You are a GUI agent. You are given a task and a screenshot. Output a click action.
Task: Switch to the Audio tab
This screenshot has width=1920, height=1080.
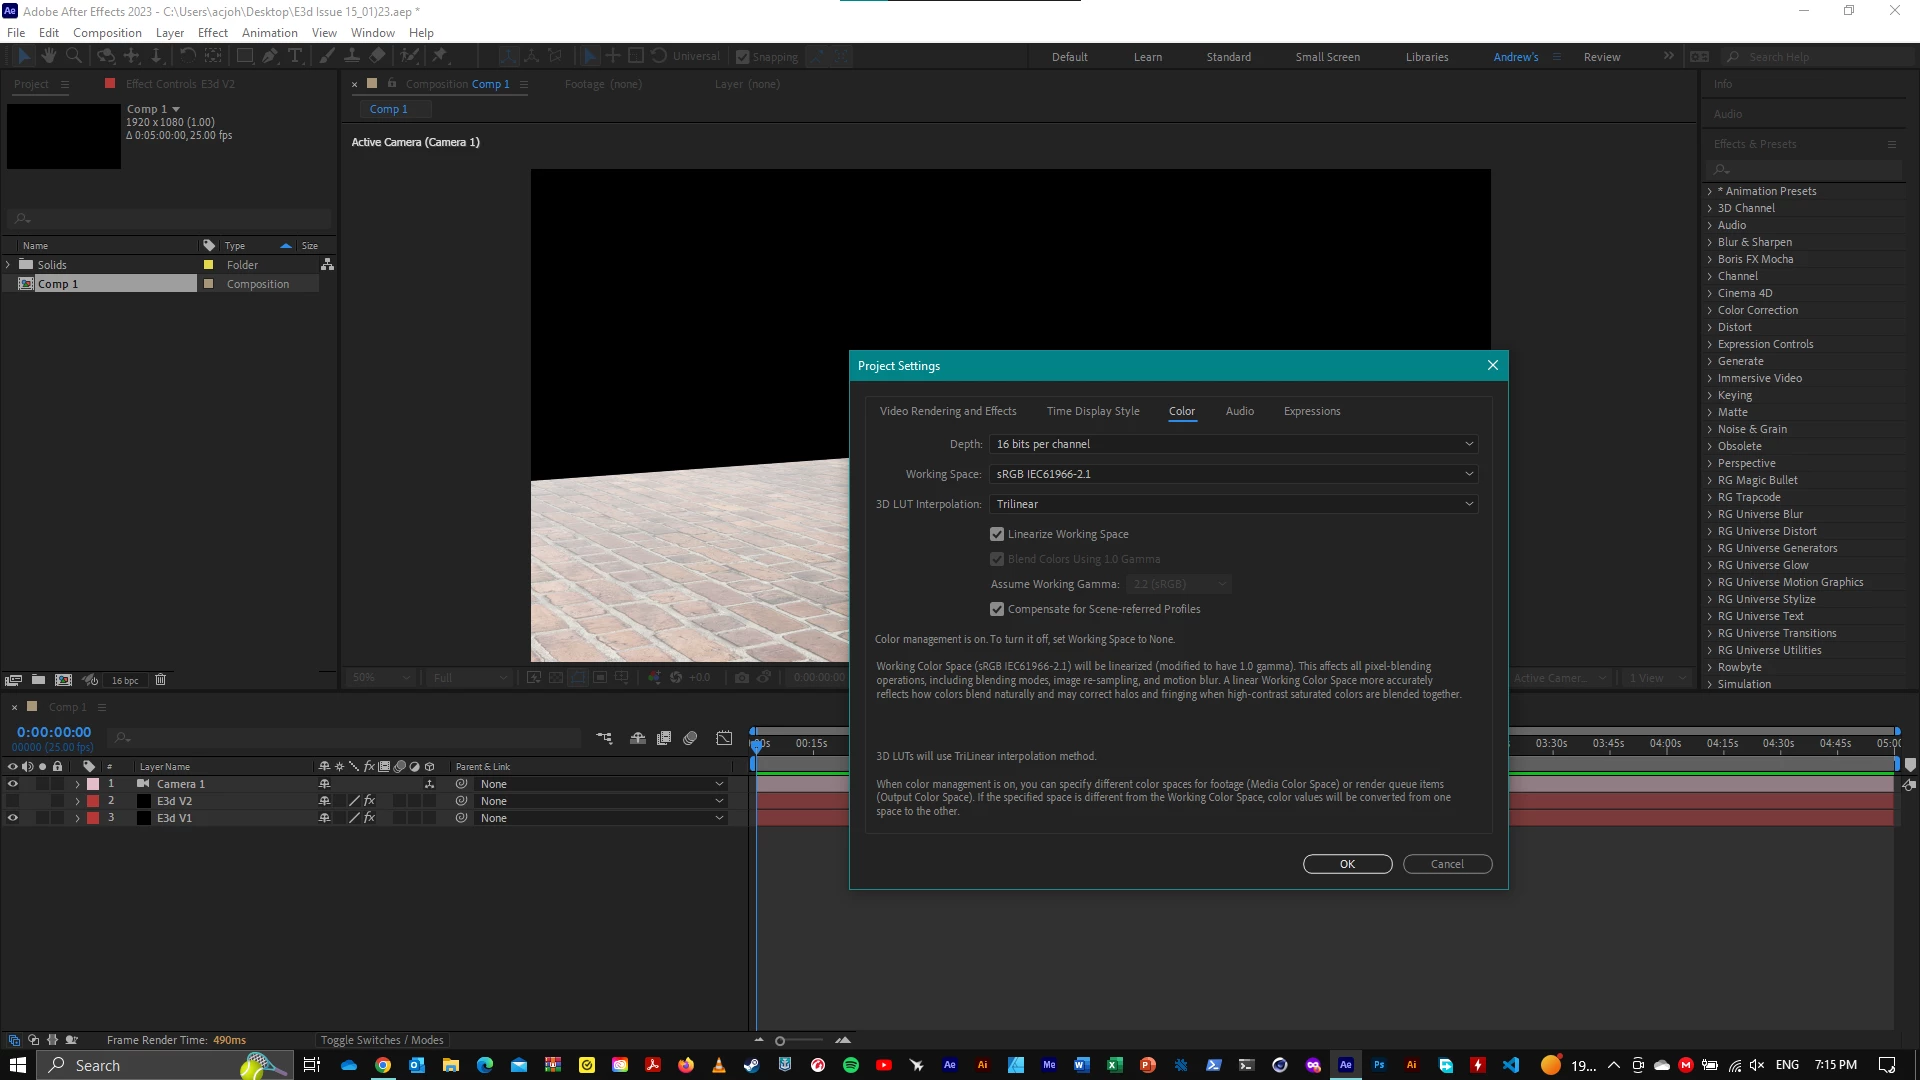pyautogui.click(x=1239, y=411)
